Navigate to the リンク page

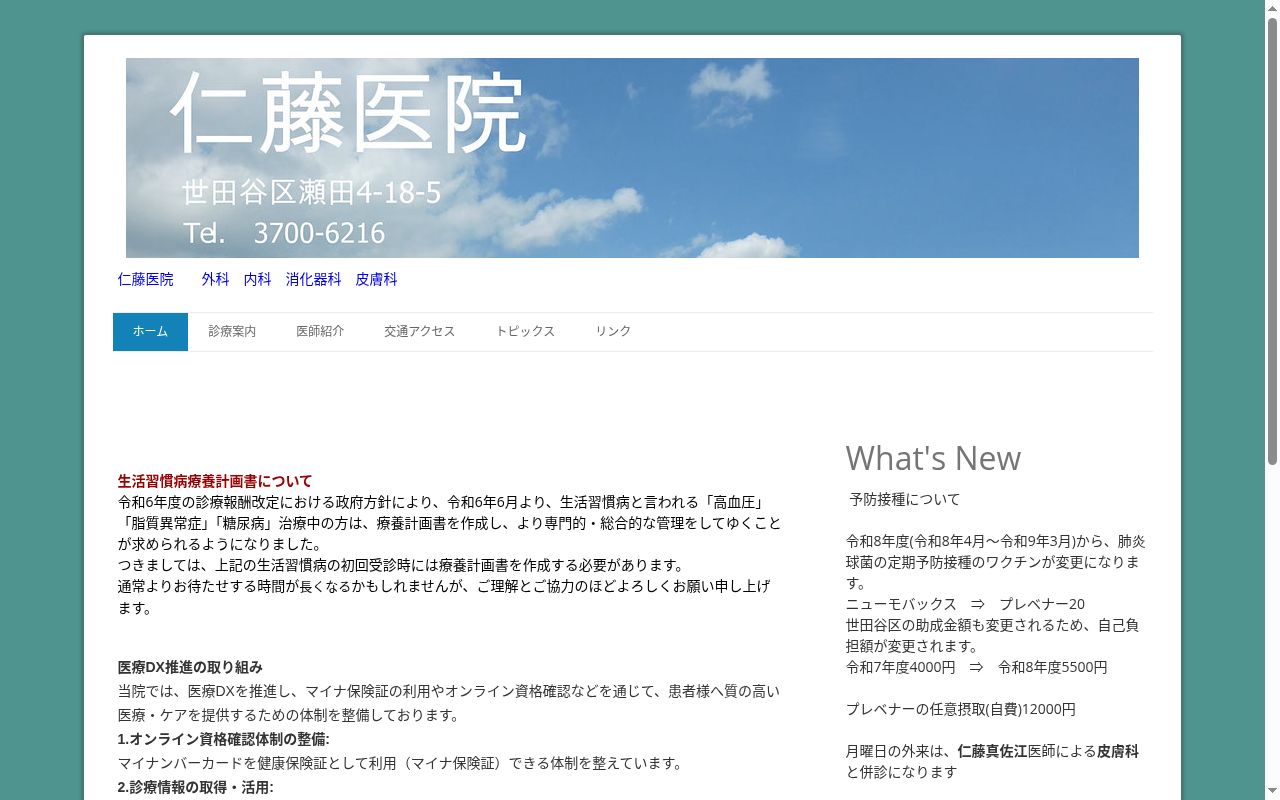click(613, 332)
